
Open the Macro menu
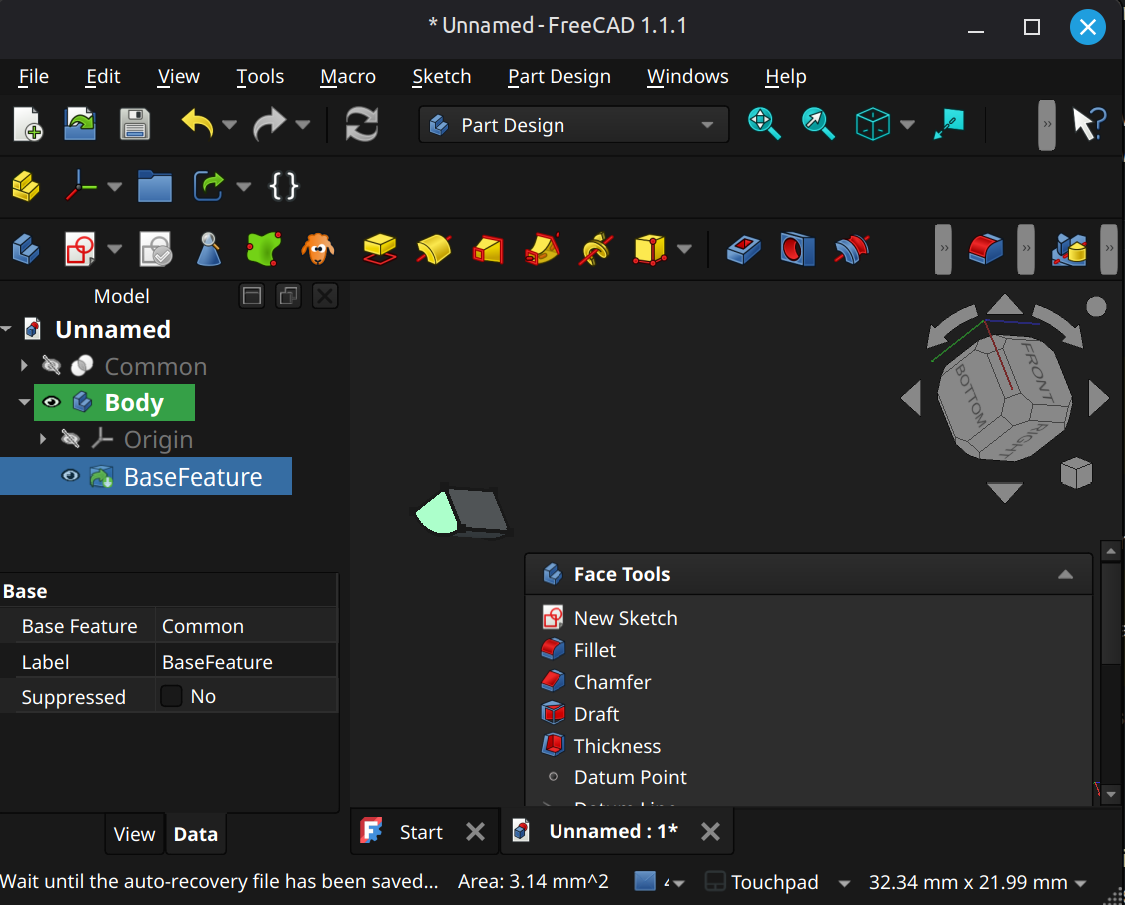(347, 76)
